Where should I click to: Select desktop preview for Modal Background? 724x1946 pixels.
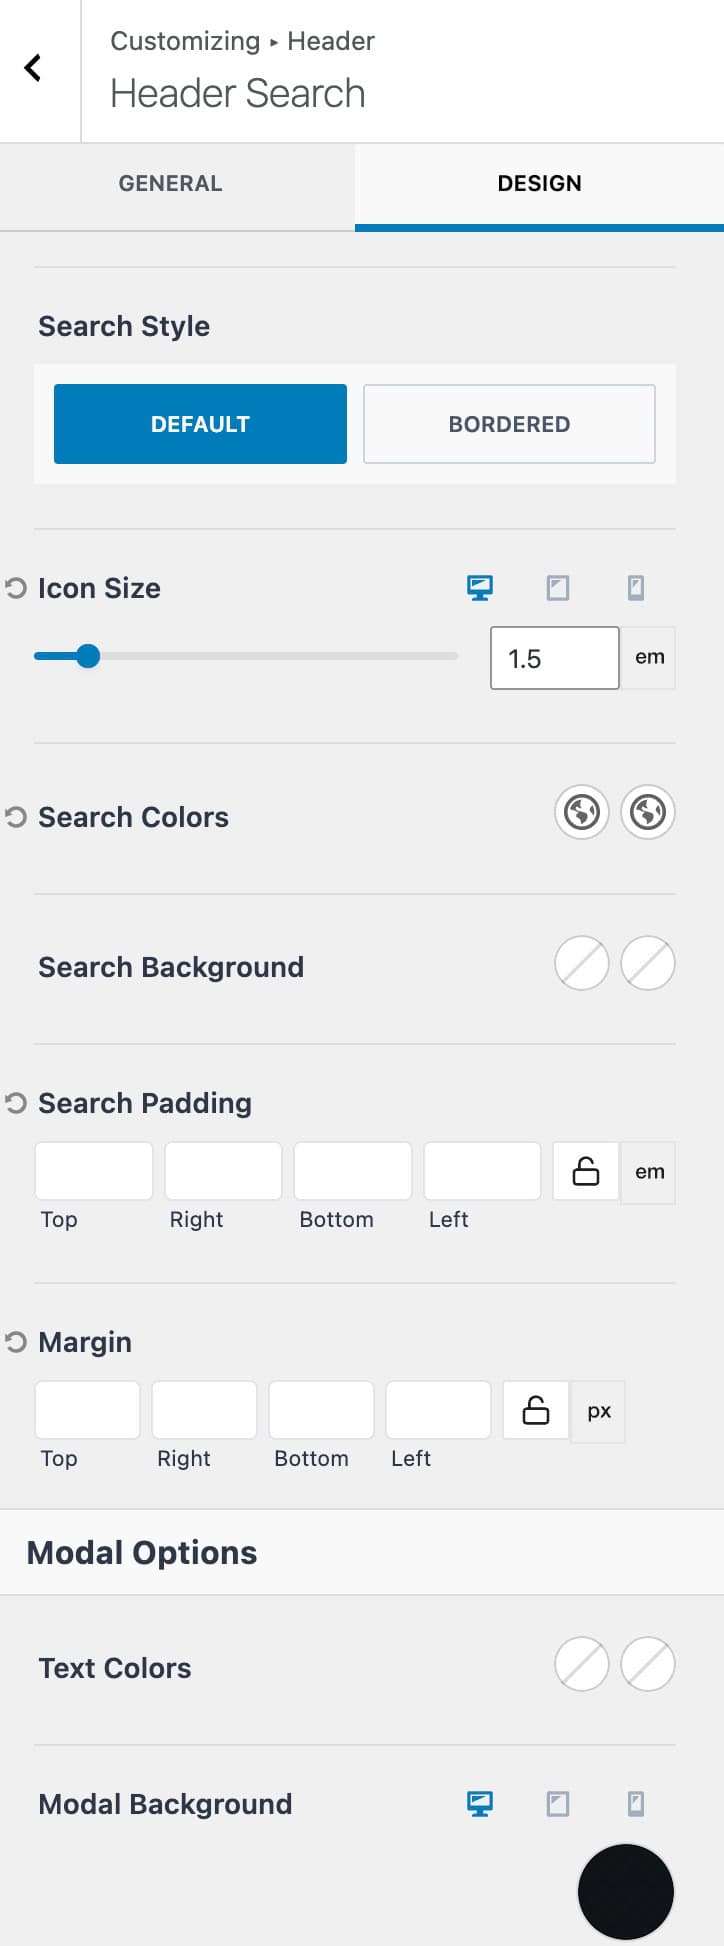[x=480, y=1803]
